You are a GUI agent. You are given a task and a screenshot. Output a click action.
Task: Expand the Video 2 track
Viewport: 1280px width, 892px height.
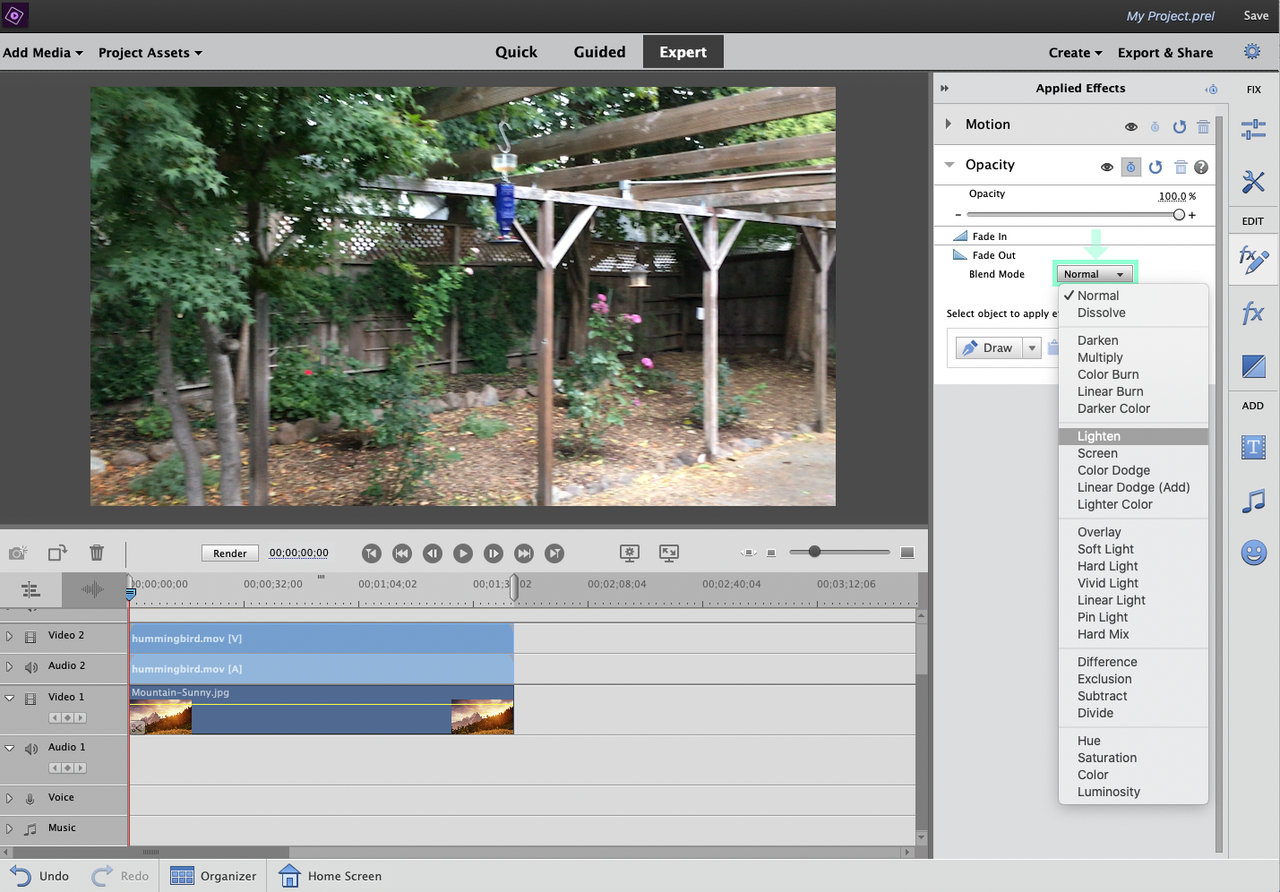point(10,636)
